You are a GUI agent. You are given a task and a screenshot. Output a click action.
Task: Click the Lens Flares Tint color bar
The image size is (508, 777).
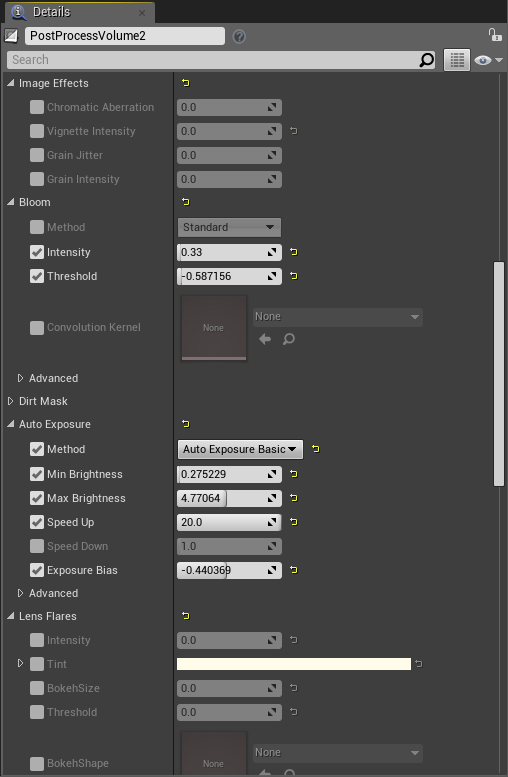[x=294, y=664]
